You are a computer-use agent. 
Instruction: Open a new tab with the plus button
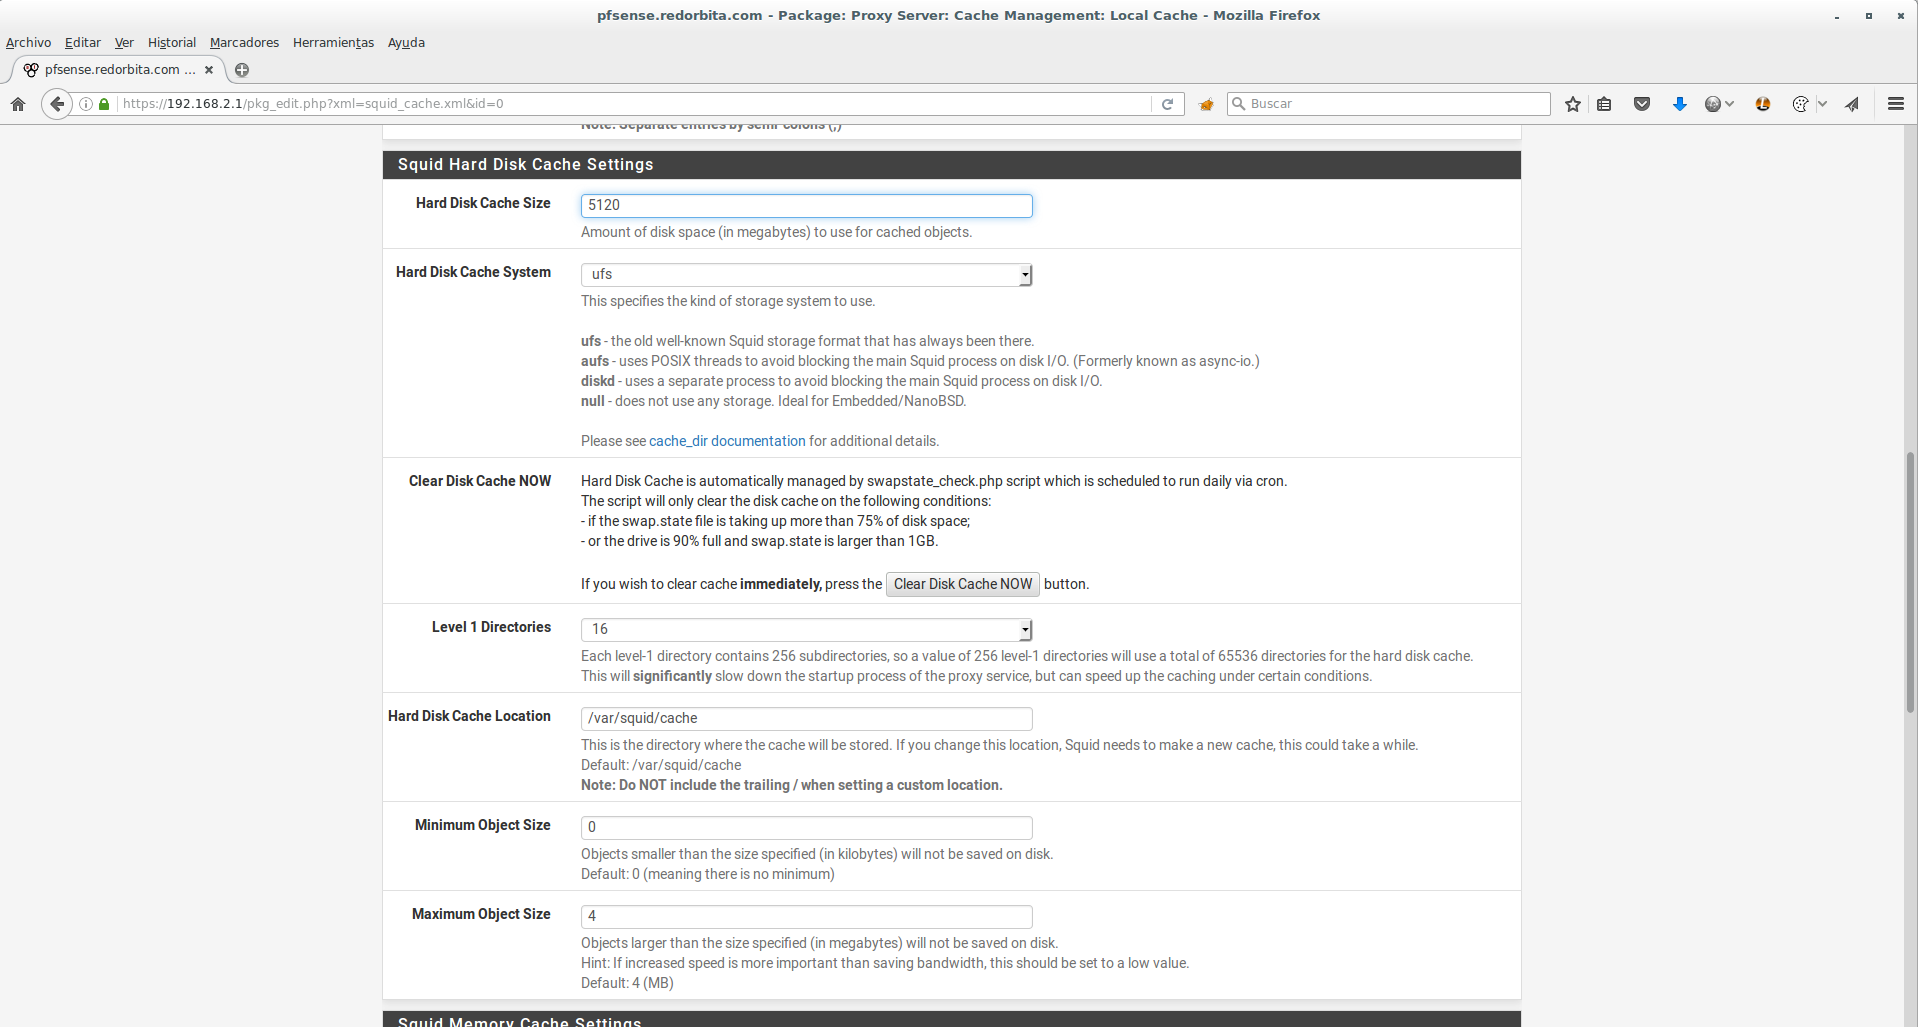pos(242,70)
